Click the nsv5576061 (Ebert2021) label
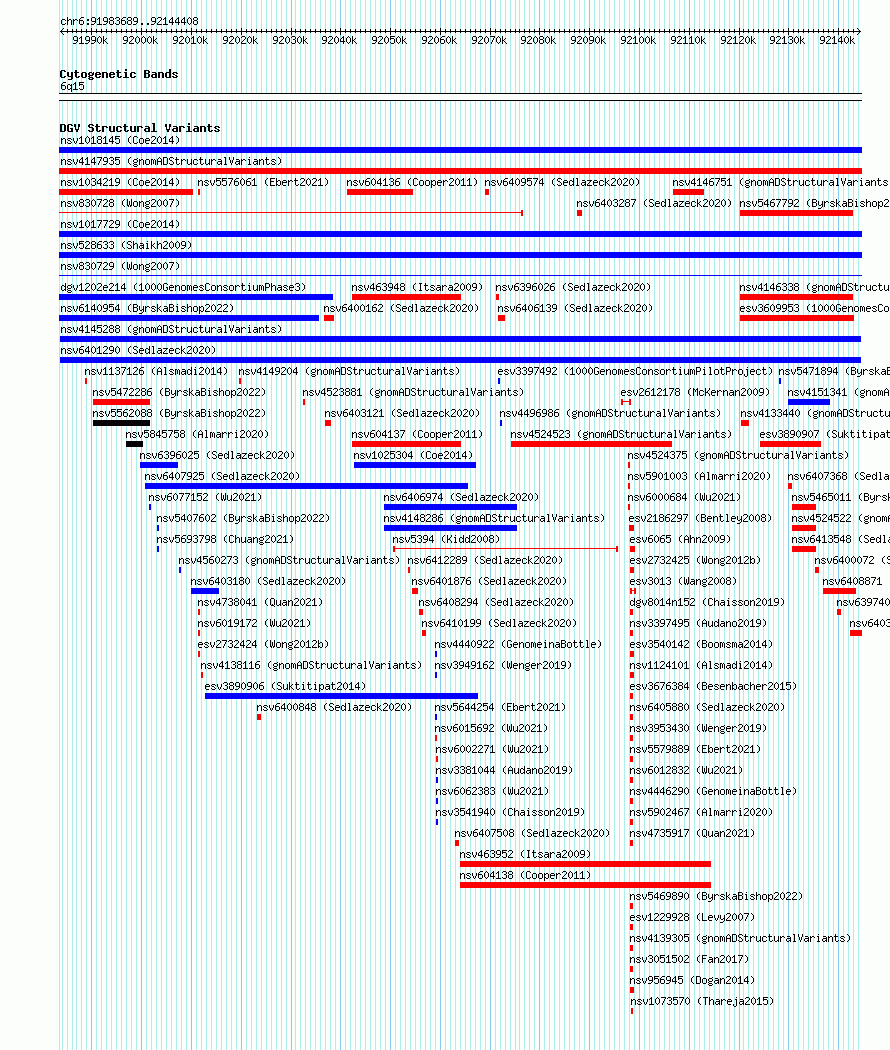 pyautogui.click(x=263, y=182)
